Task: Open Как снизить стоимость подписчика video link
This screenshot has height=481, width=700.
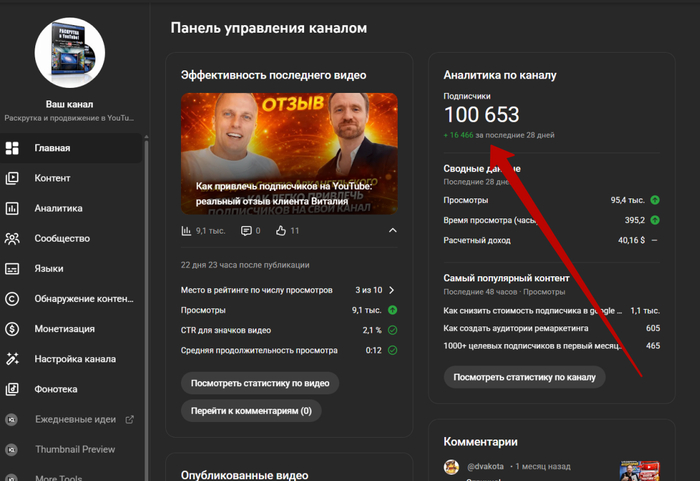Action: (x=532, y=311)
